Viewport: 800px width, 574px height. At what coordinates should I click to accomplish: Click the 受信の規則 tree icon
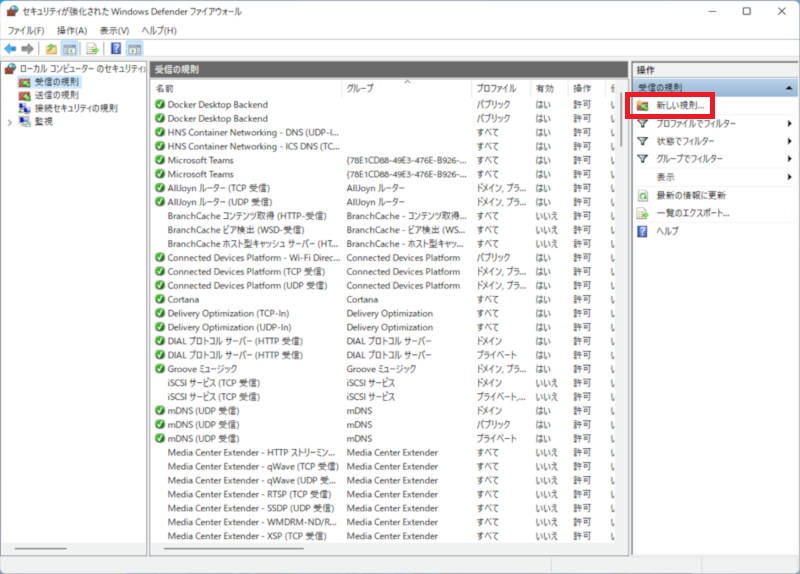pyautogui.click(x=24, y=82)
